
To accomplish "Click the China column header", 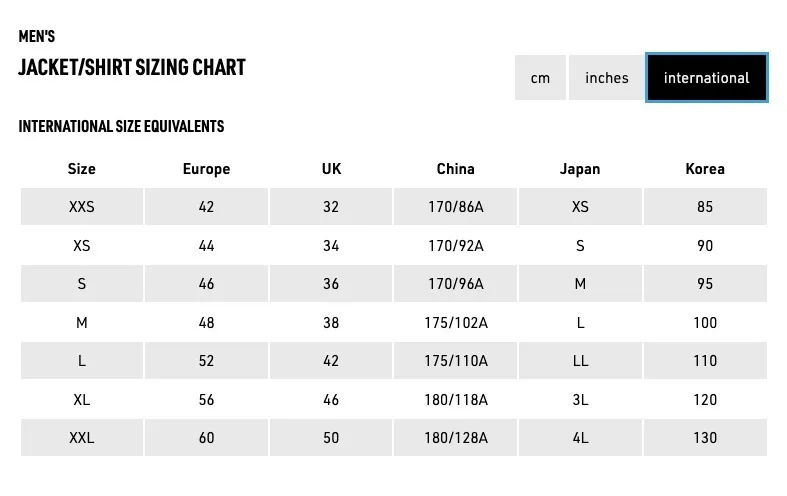I will click(x=456, y=169).
